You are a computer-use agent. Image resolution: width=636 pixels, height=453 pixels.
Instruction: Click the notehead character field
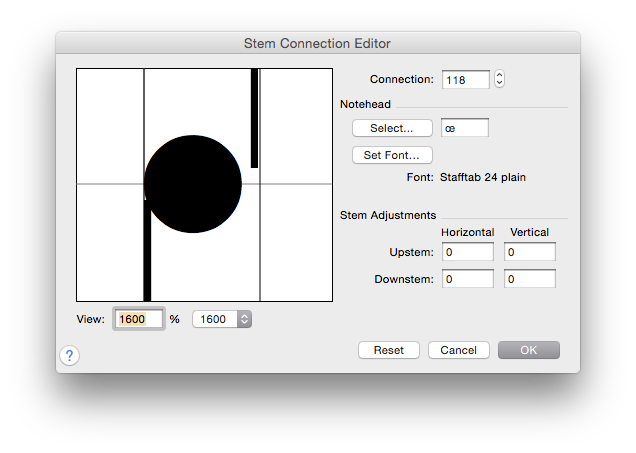(465, 128)
